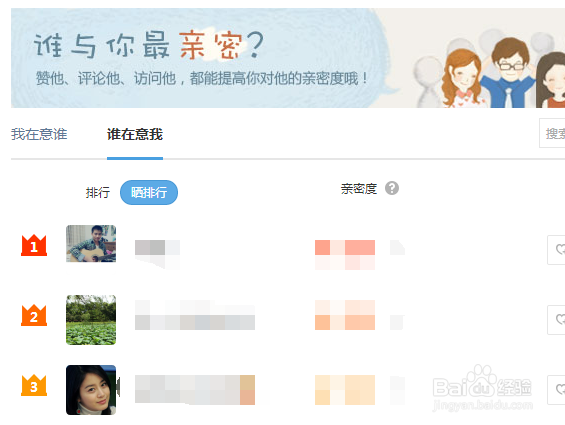Switch to the 我在意谁 tab

click(x=39, y=134)
